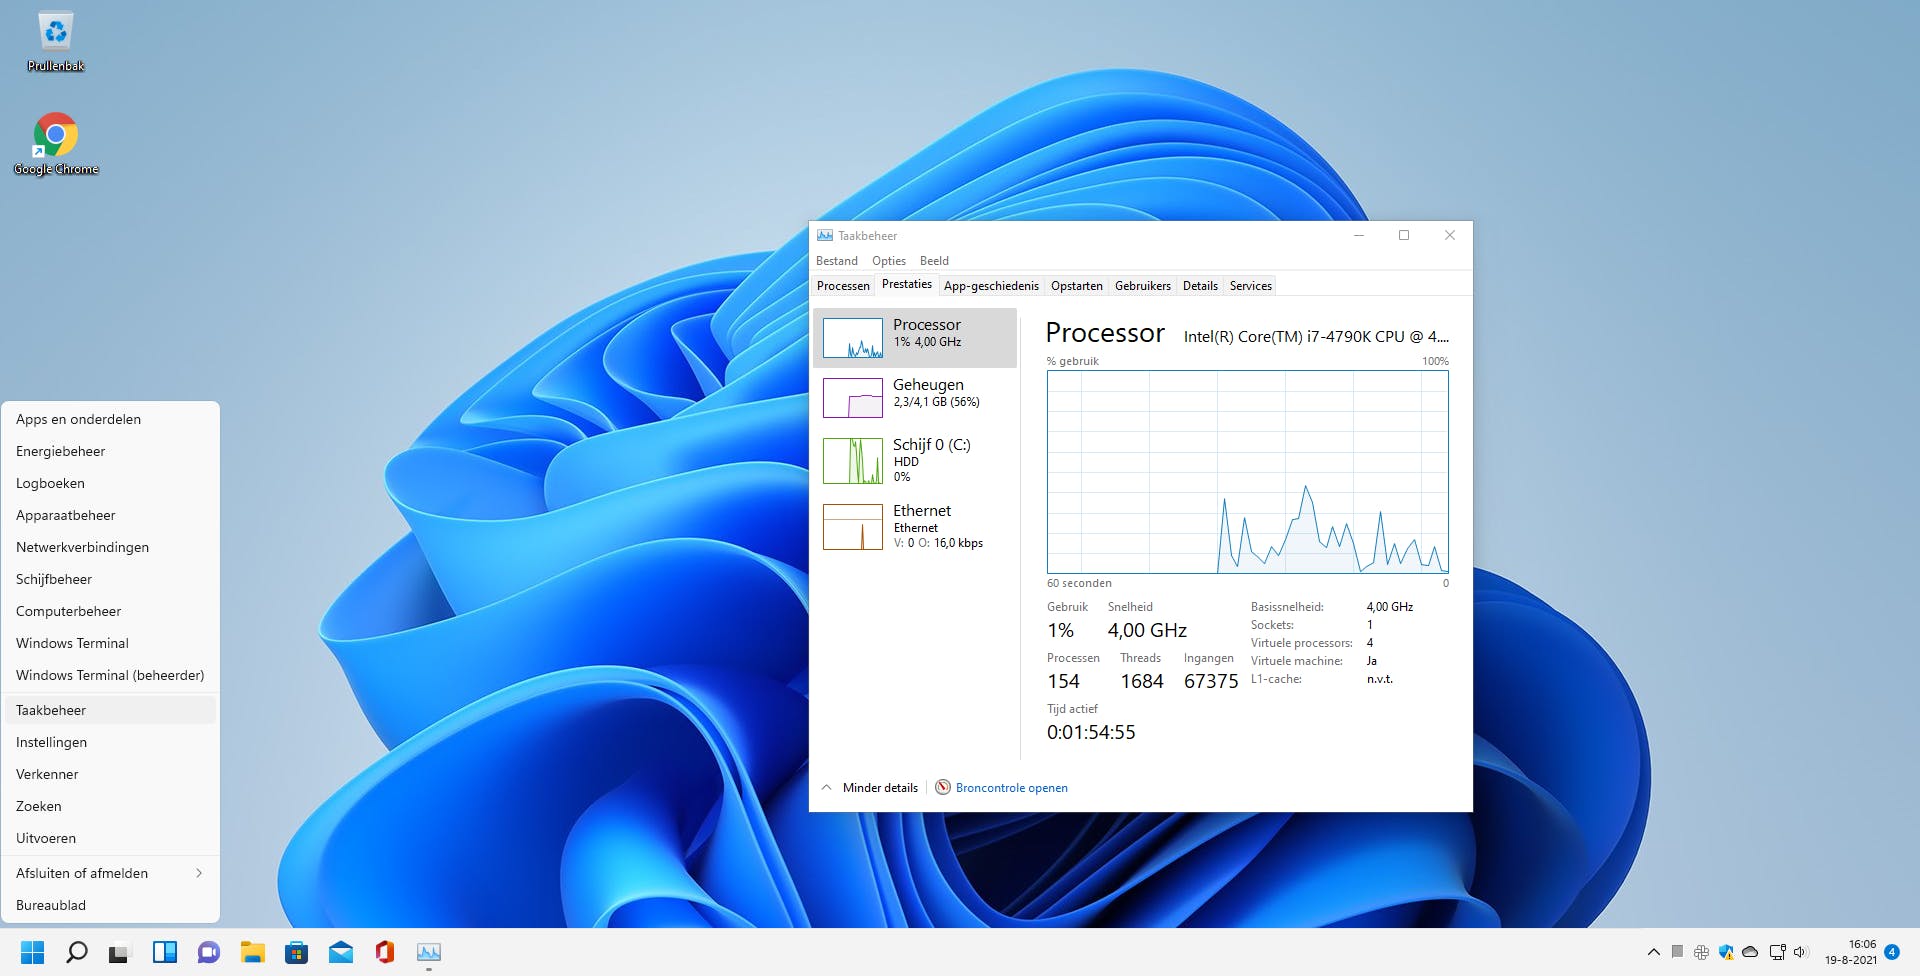Open Task View on the taskbar
Screen dimensions: 1920x976
click(x=119, y=952)
